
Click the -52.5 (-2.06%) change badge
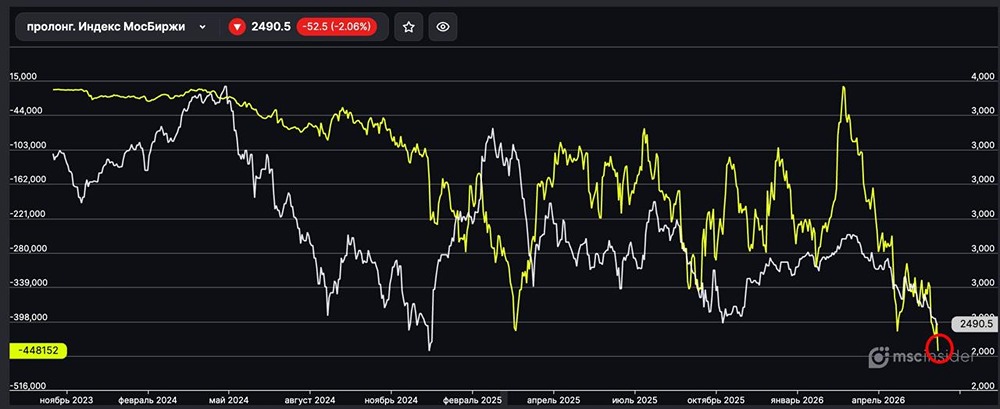pyautogui.click(x=337, y=27)
